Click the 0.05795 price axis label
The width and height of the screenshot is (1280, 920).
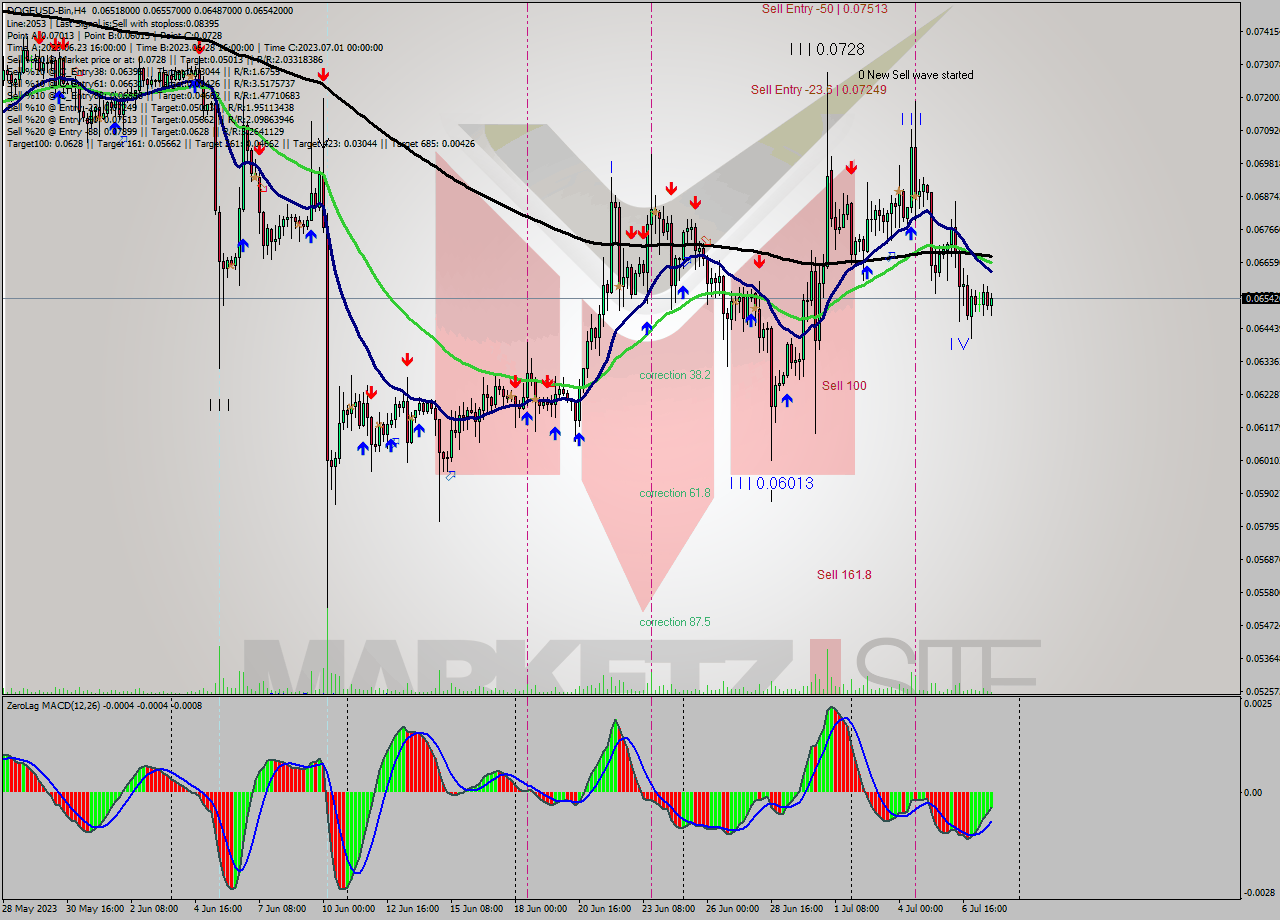click(x=1261, y=526)
